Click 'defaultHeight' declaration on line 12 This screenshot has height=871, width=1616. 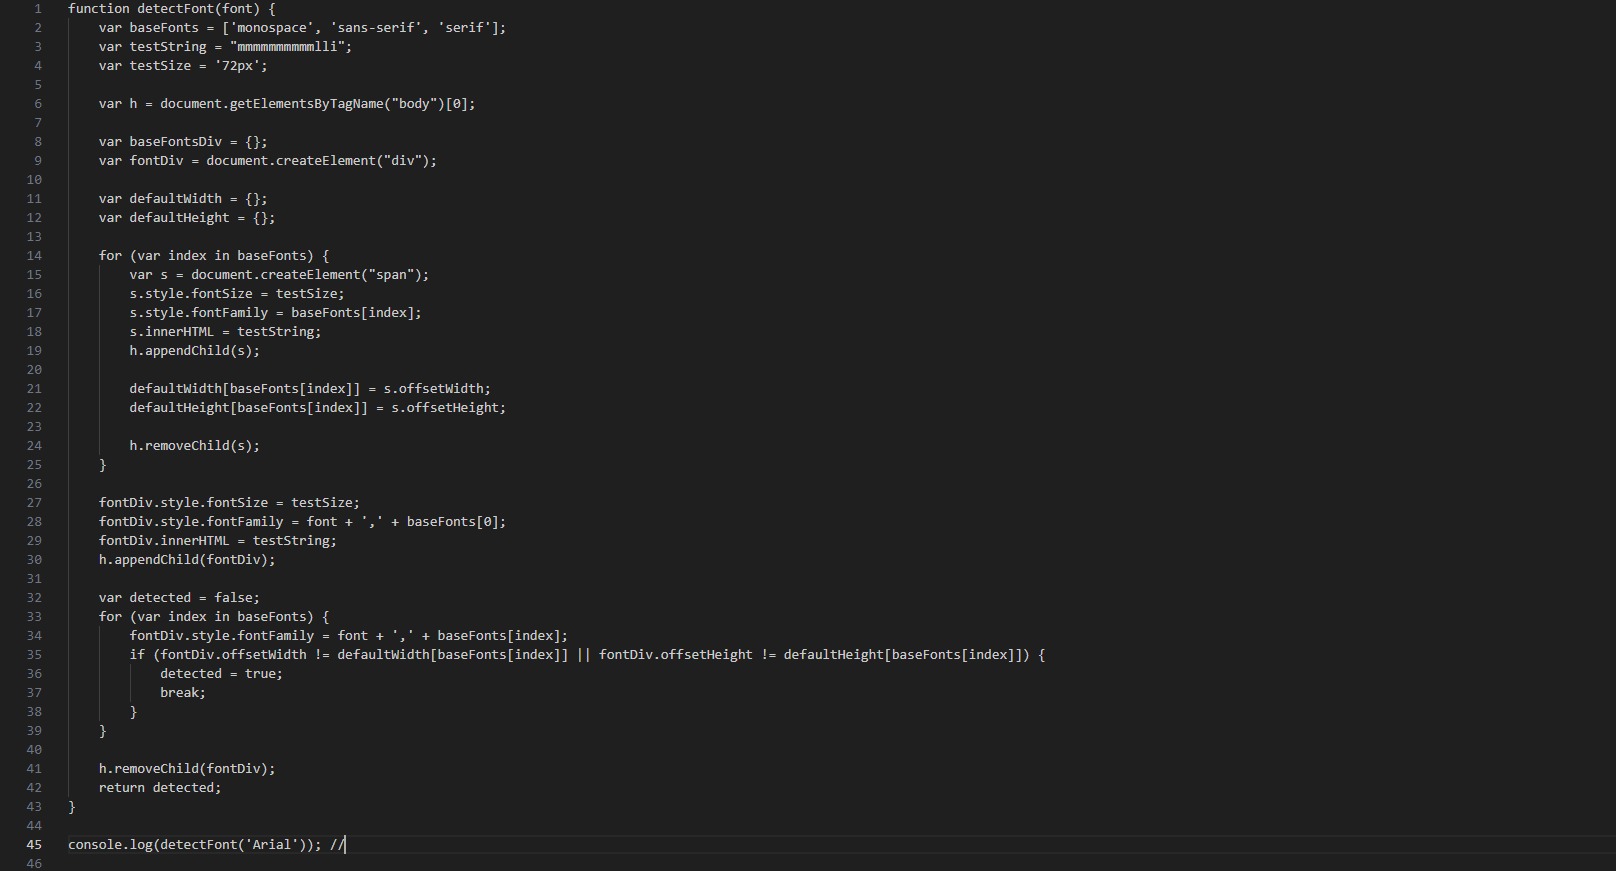[179, 217]
